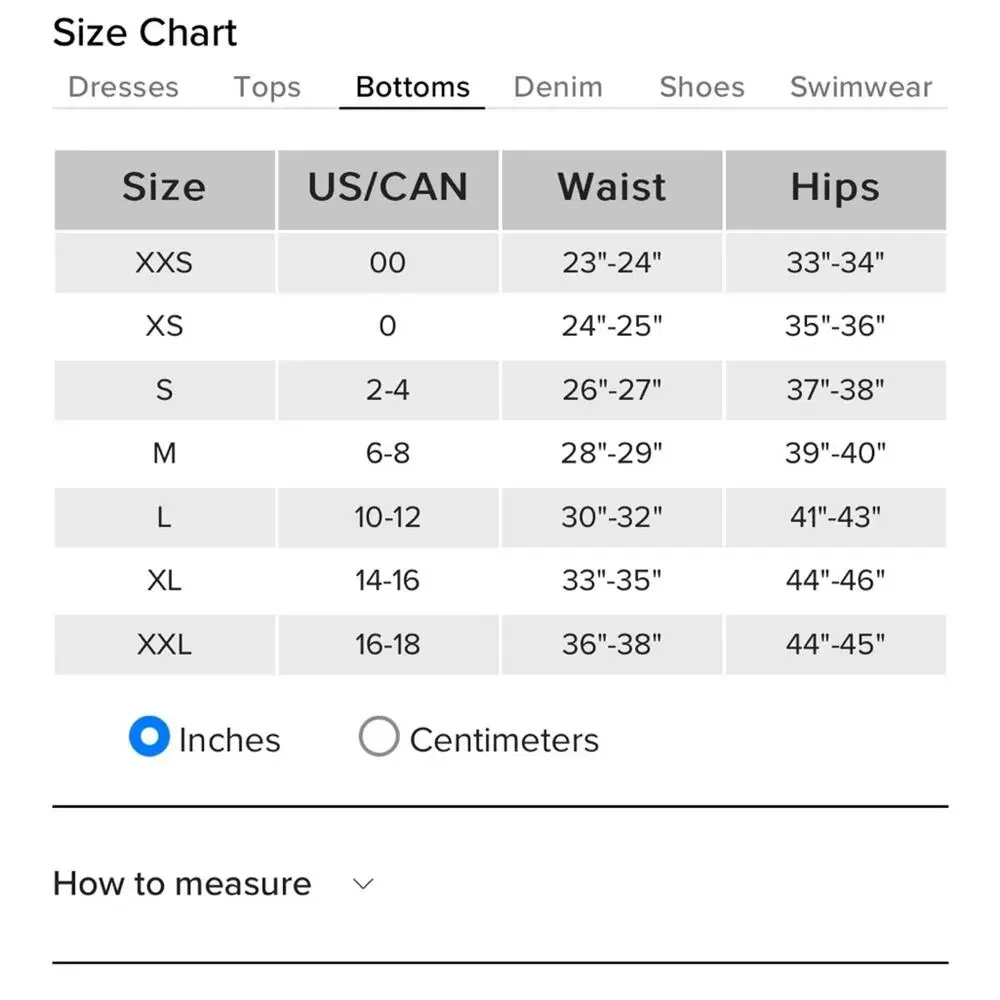The height and width of the screenshot is (1000, 1000).
Task: Choose the Centimeters radio button
Action: click(x=379, y=736)
